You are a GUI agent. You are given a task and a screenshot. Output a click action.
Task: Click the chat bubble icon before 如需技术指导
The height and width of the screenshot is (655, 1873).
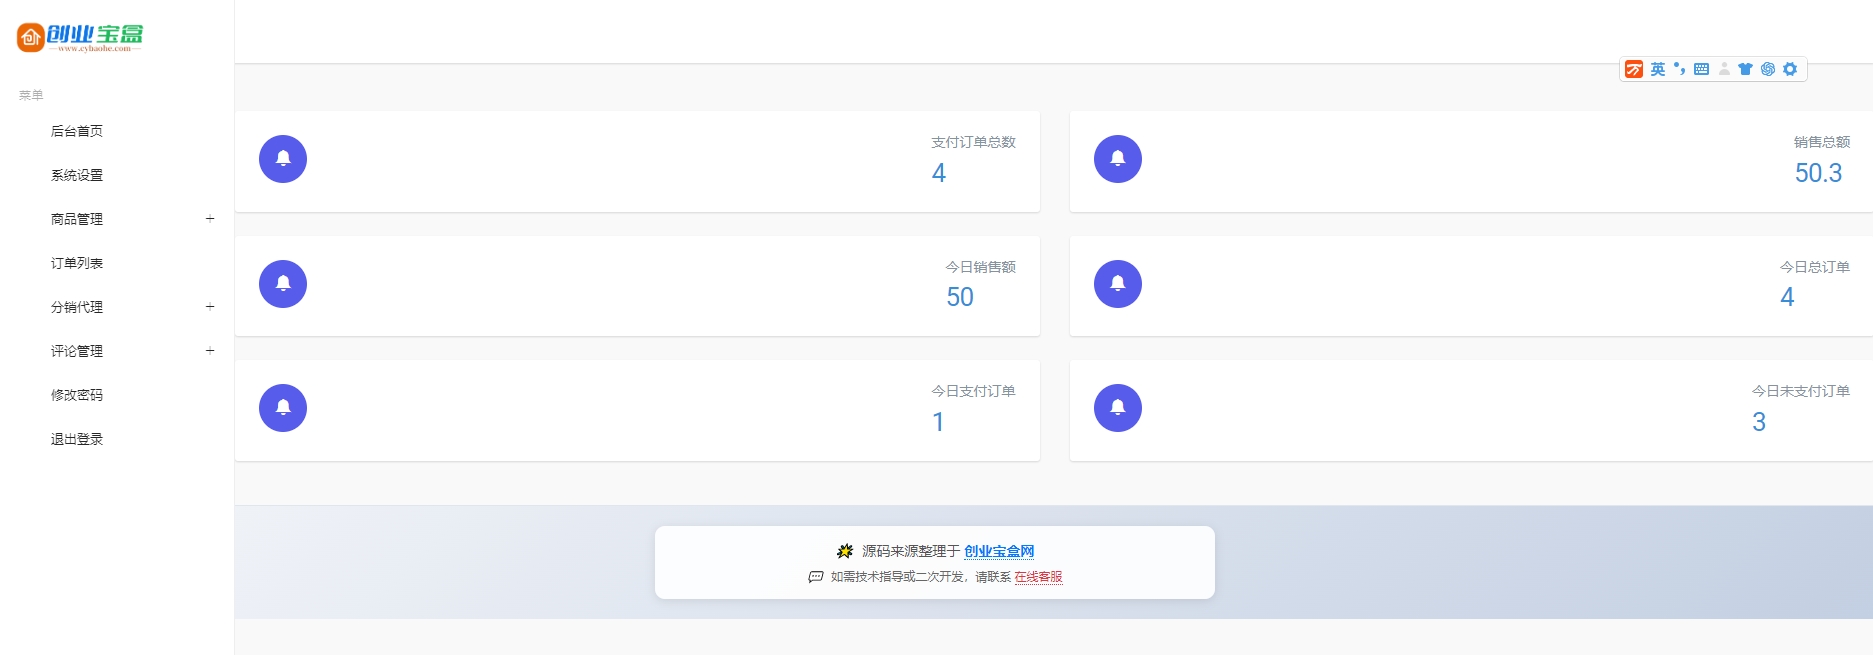816,577
